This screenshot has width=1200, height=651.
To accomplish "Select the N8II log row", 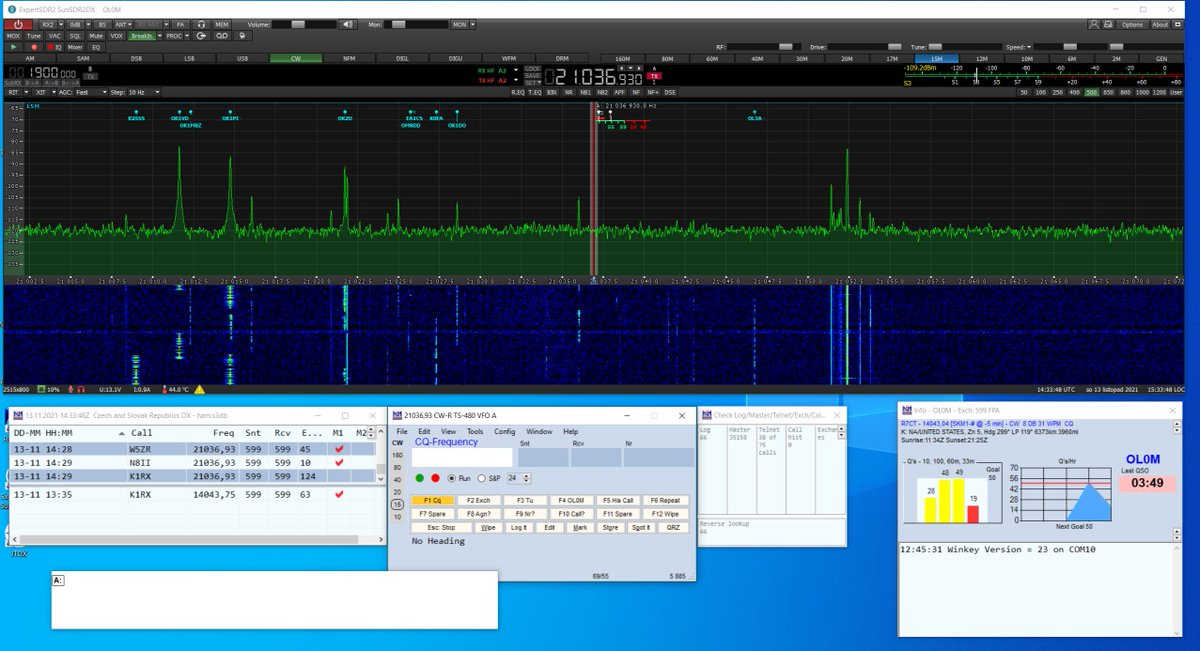I will click(195, 463).
